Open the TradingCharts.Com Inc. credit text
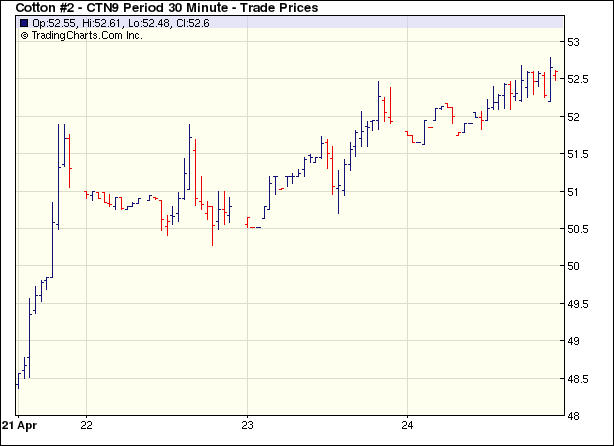The width and height of the screenshot is (614, 446). pyautogui.click(x=87, y=35)
